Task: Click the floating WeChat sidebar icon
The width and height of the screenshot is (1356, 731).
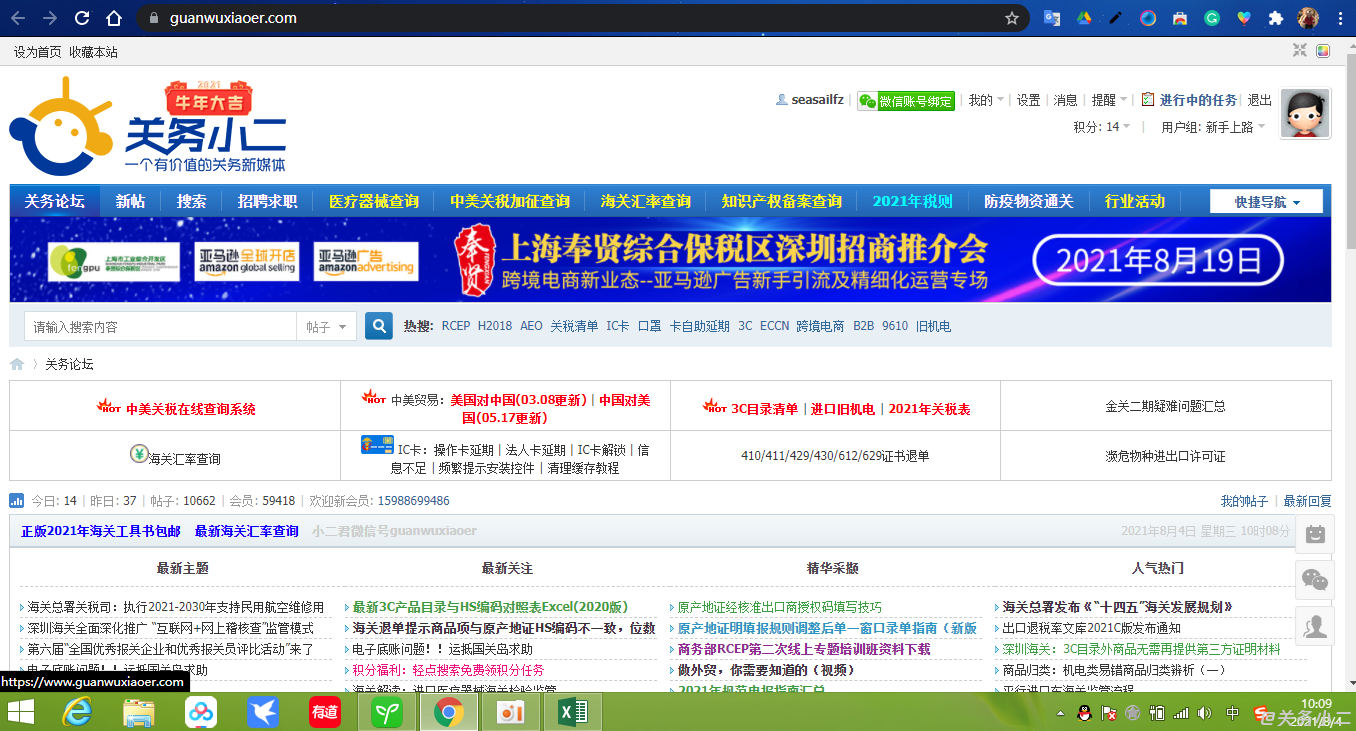Action: coord(1315,580)
